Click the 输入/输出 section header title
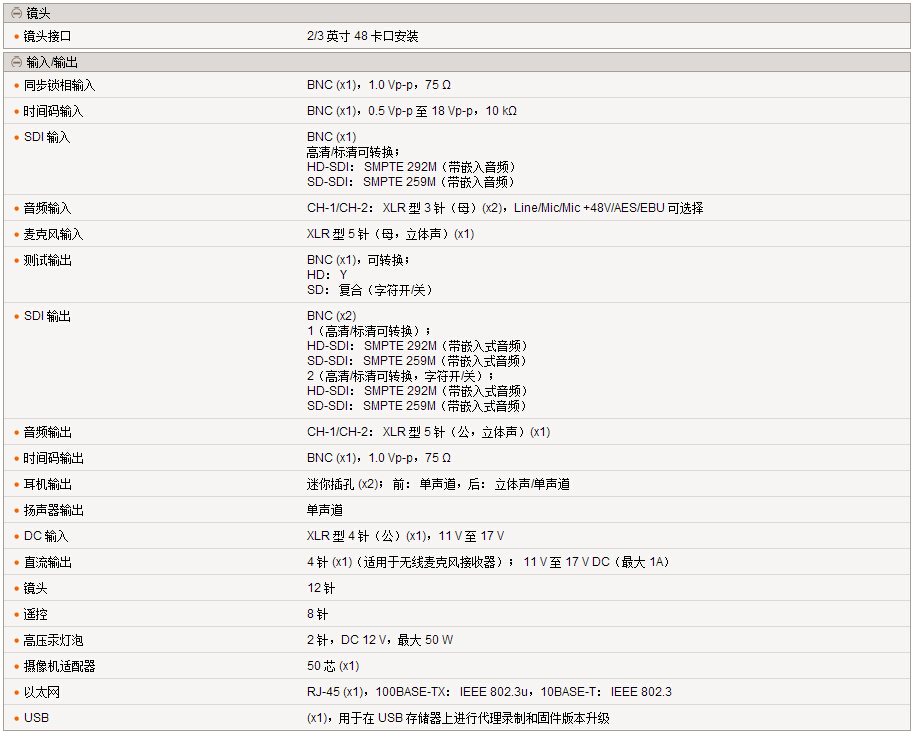 click(x=50, y=62)
